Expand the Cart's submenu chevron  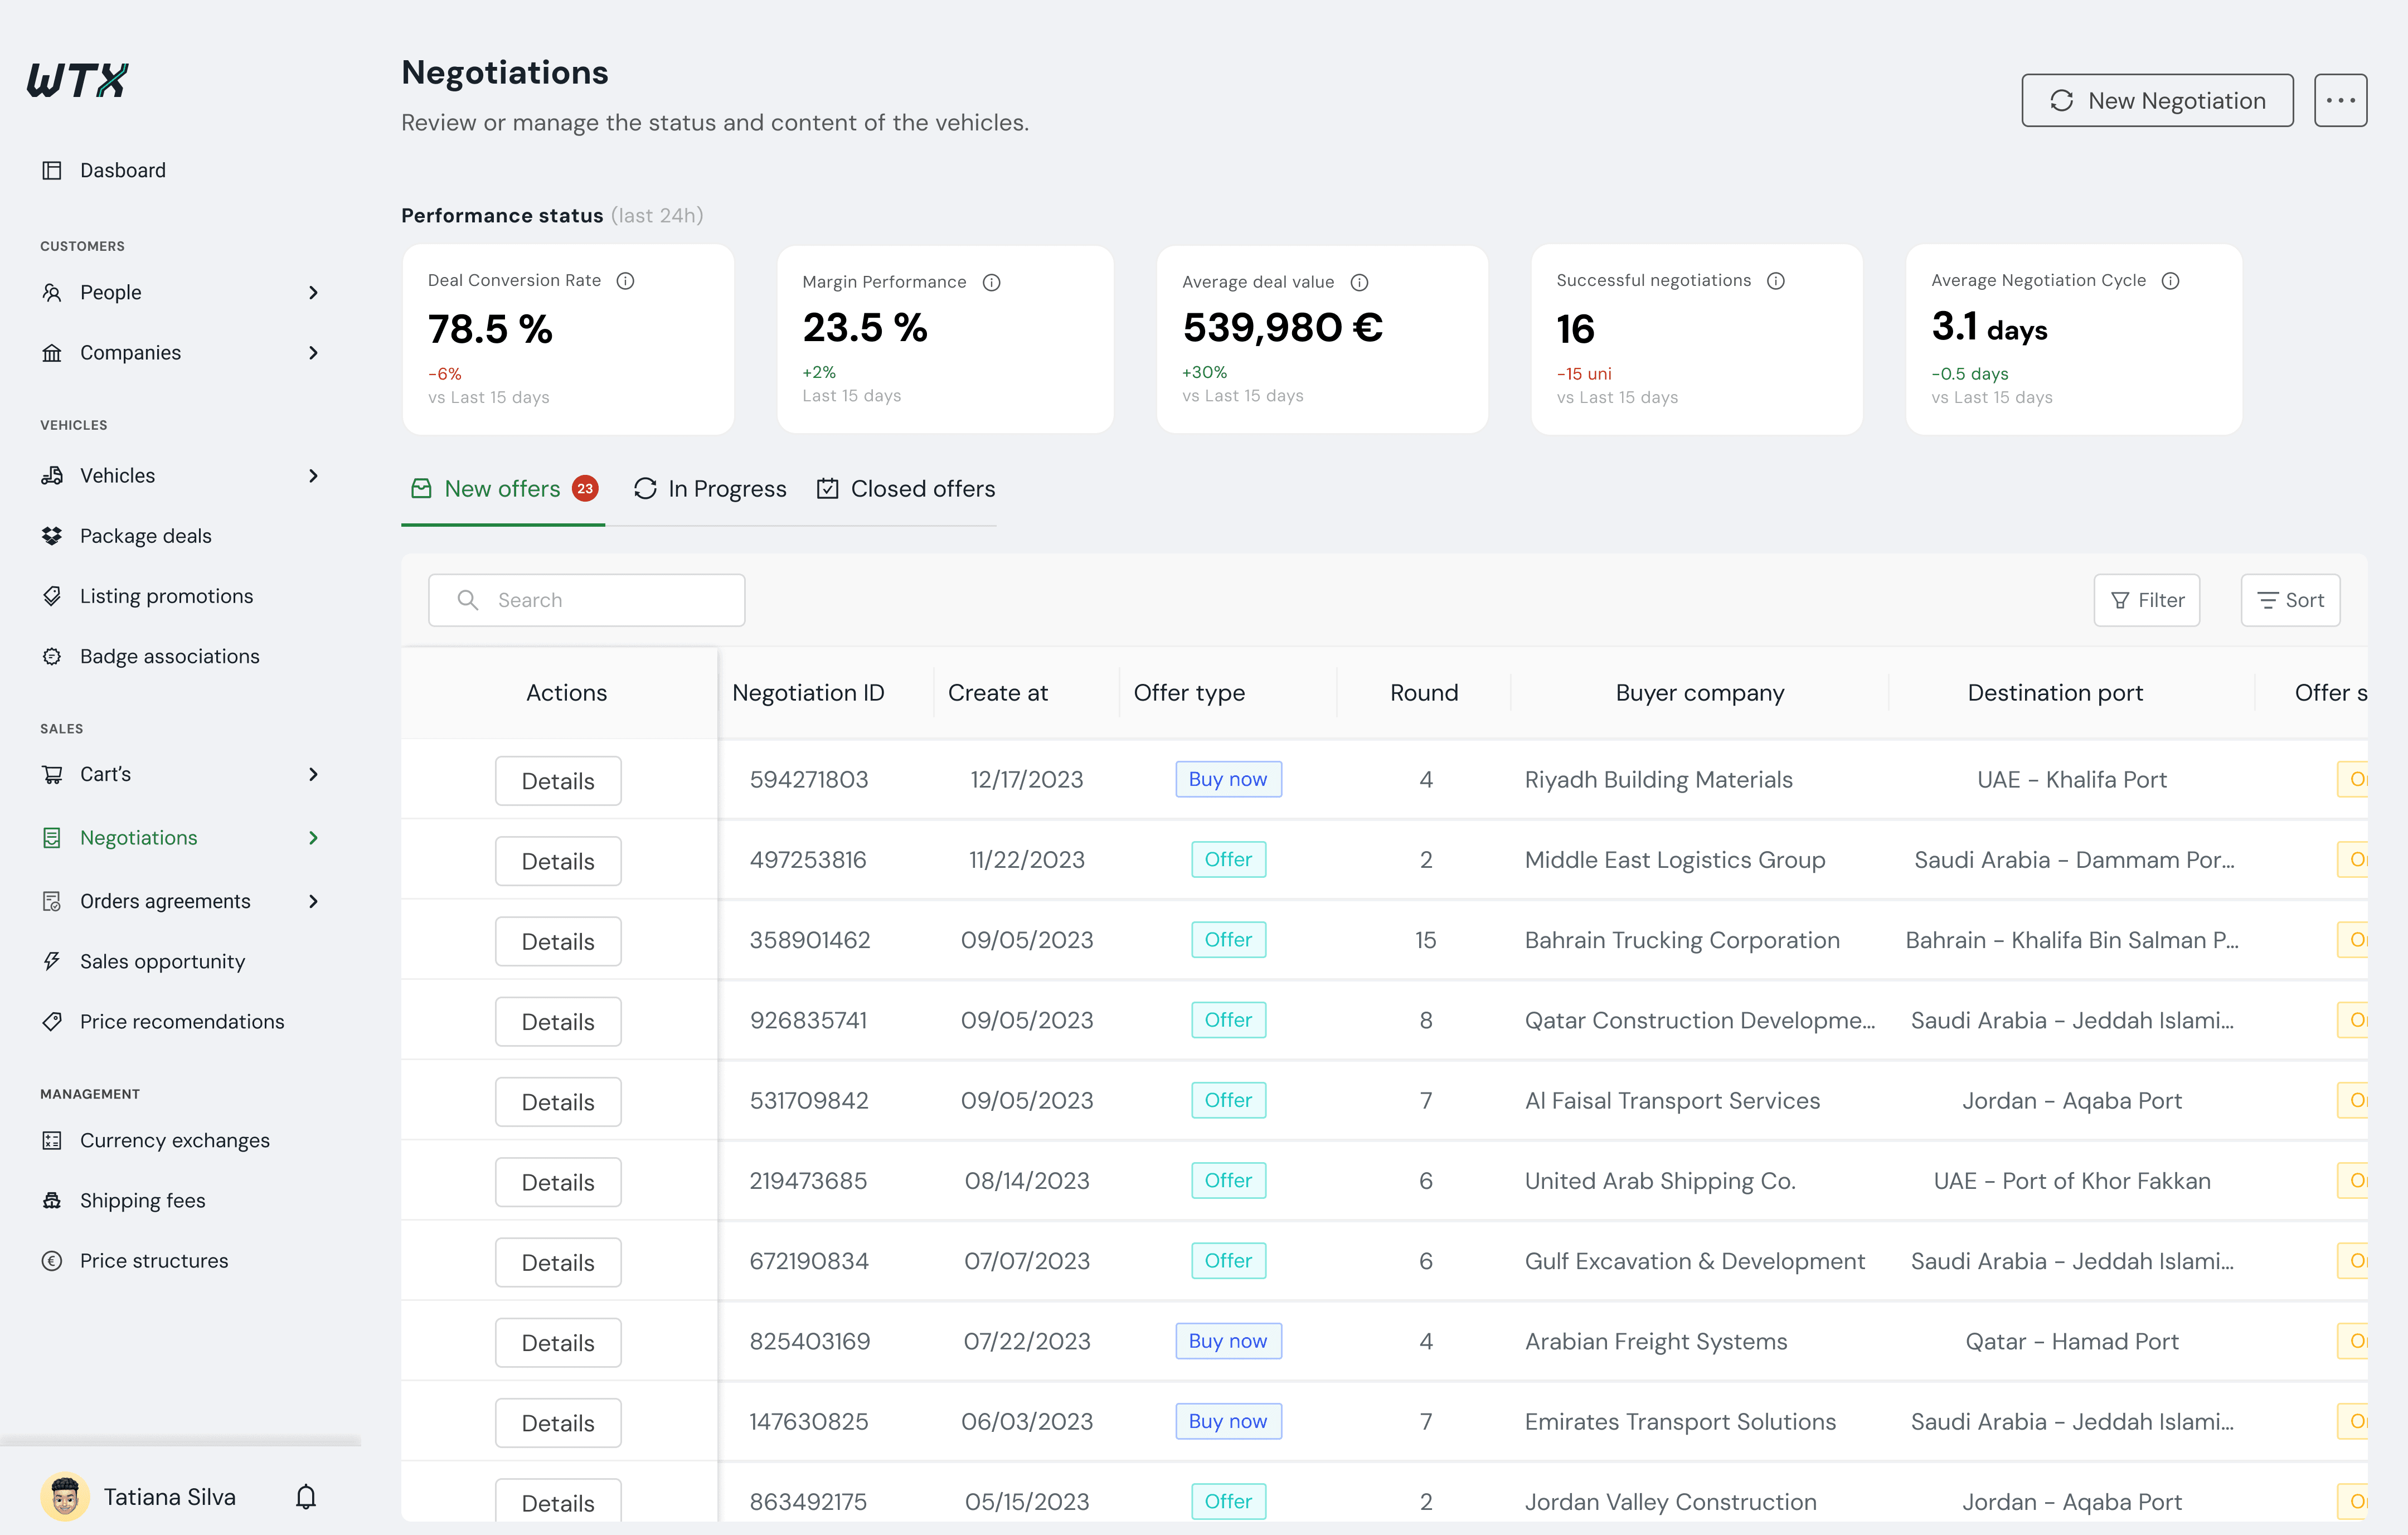(313, 775)
